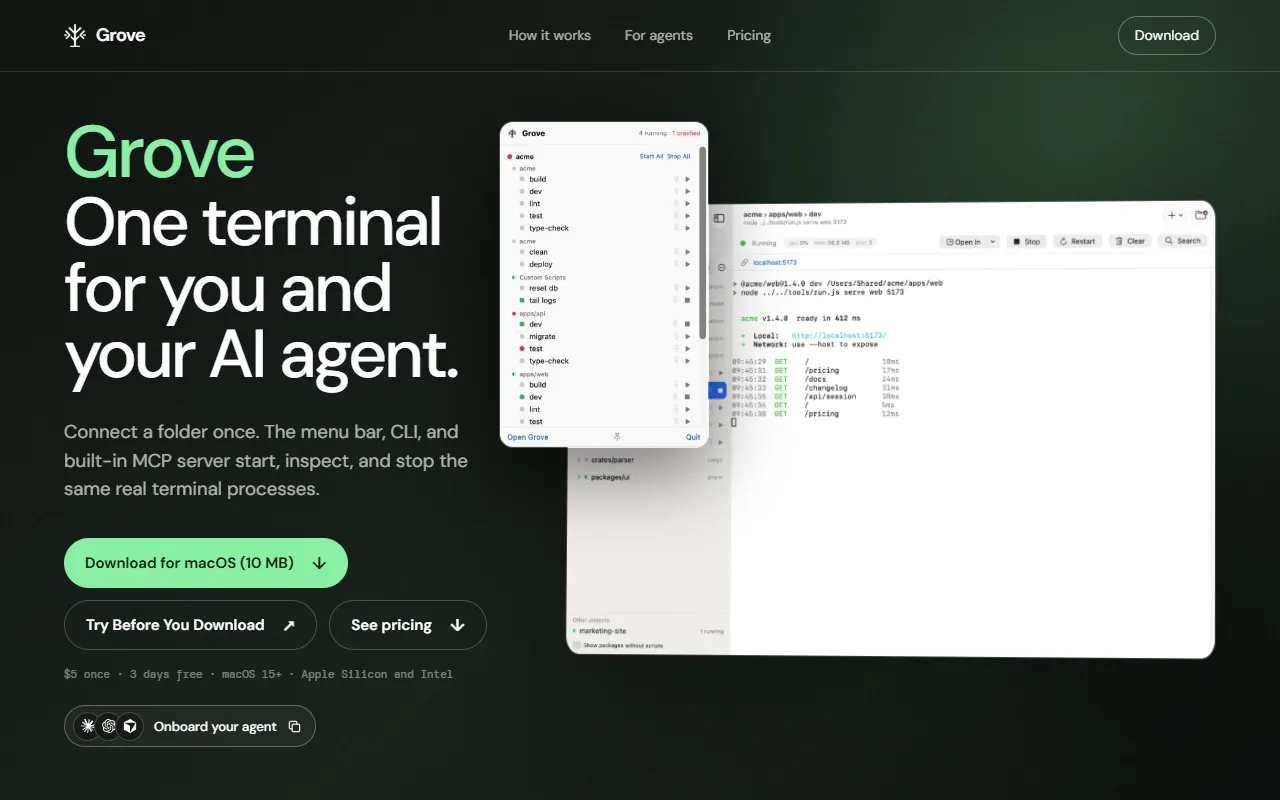Toggle the sidebar icon in Grove window
Screen dimensions: 1280x800
pos(718,218)
